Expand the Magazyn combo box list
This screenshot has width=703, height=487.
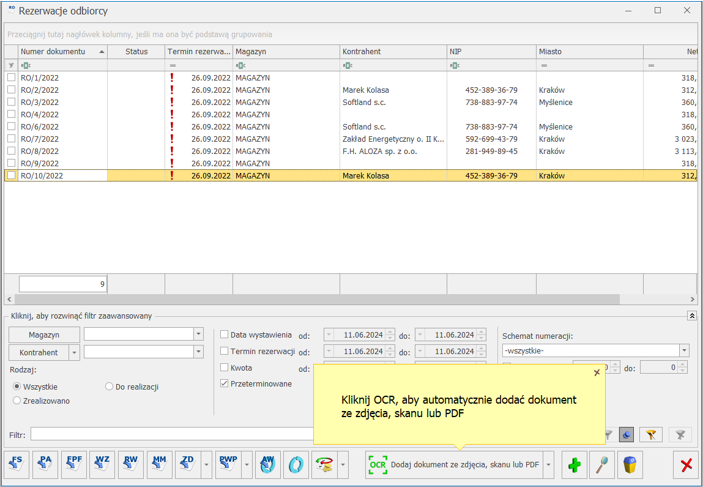pos(198,335)
